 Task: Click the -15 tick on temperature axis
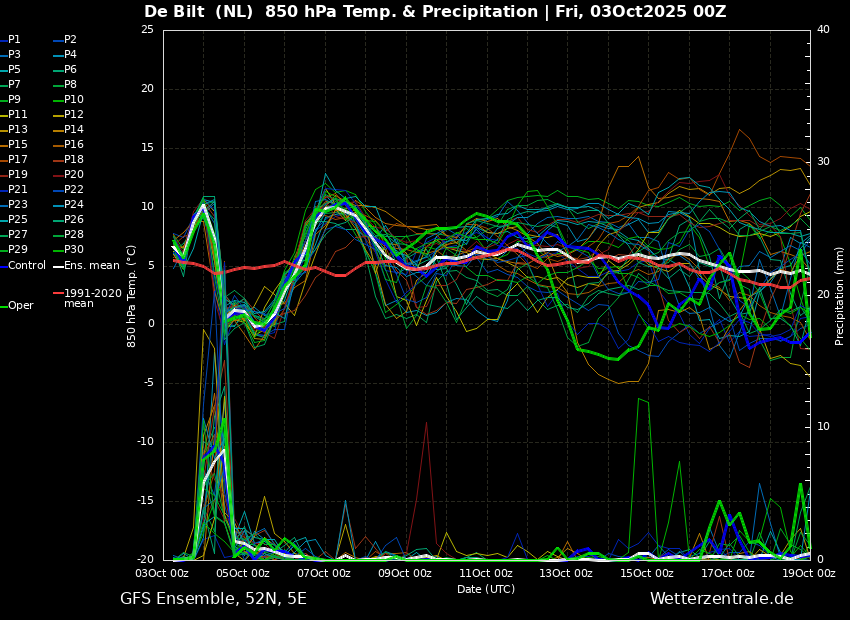pyautogui.click(x=146, y=501)
